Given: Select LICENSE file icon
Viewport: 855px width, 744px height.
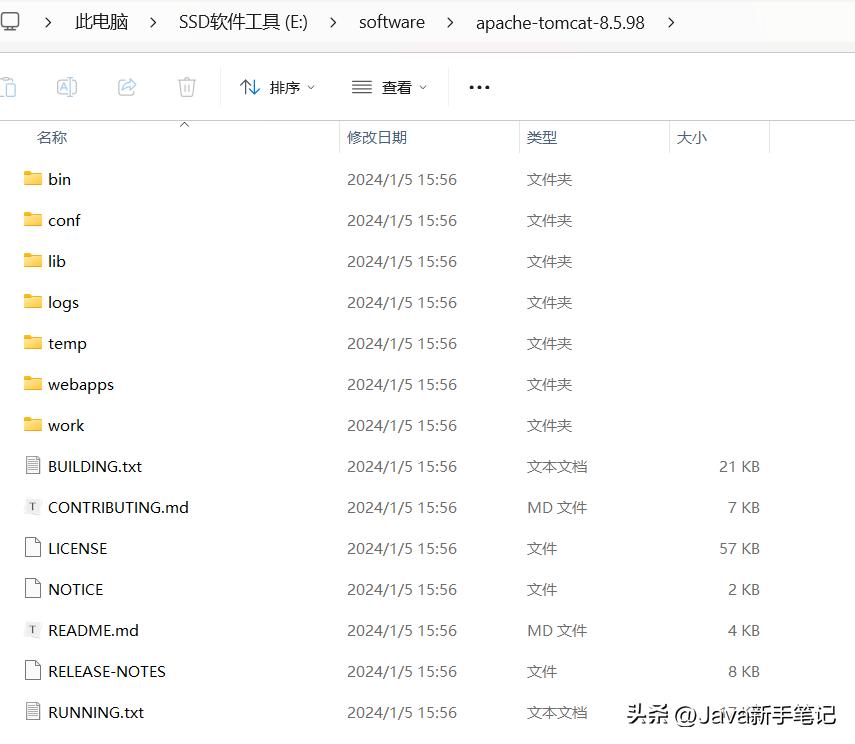Looking at the screenshot, I should [x=33, y=548].
